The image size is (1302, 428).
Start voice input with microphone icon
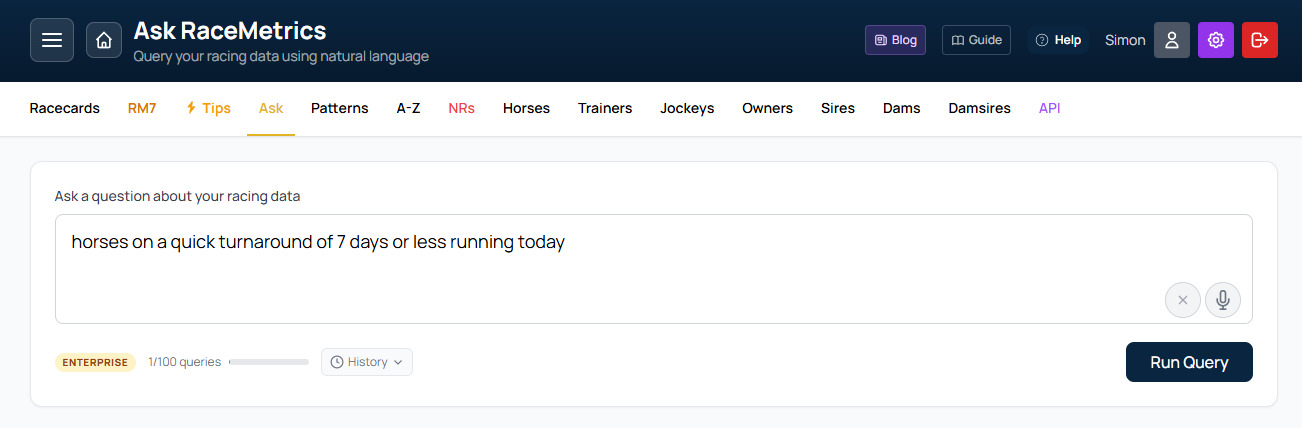click(1223, 300)
